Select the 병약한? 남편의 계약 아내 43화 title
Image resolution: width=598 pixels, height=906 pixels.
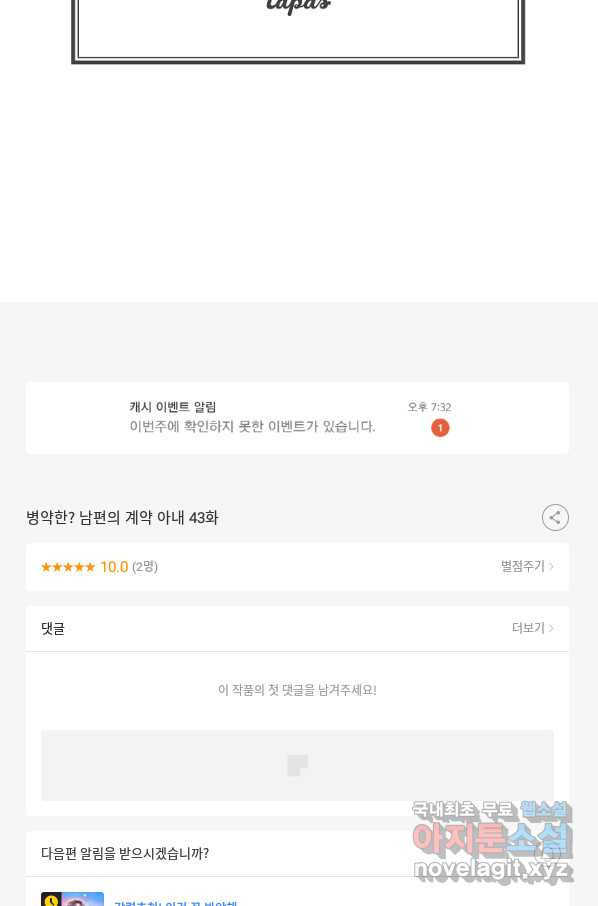point(122,518)
